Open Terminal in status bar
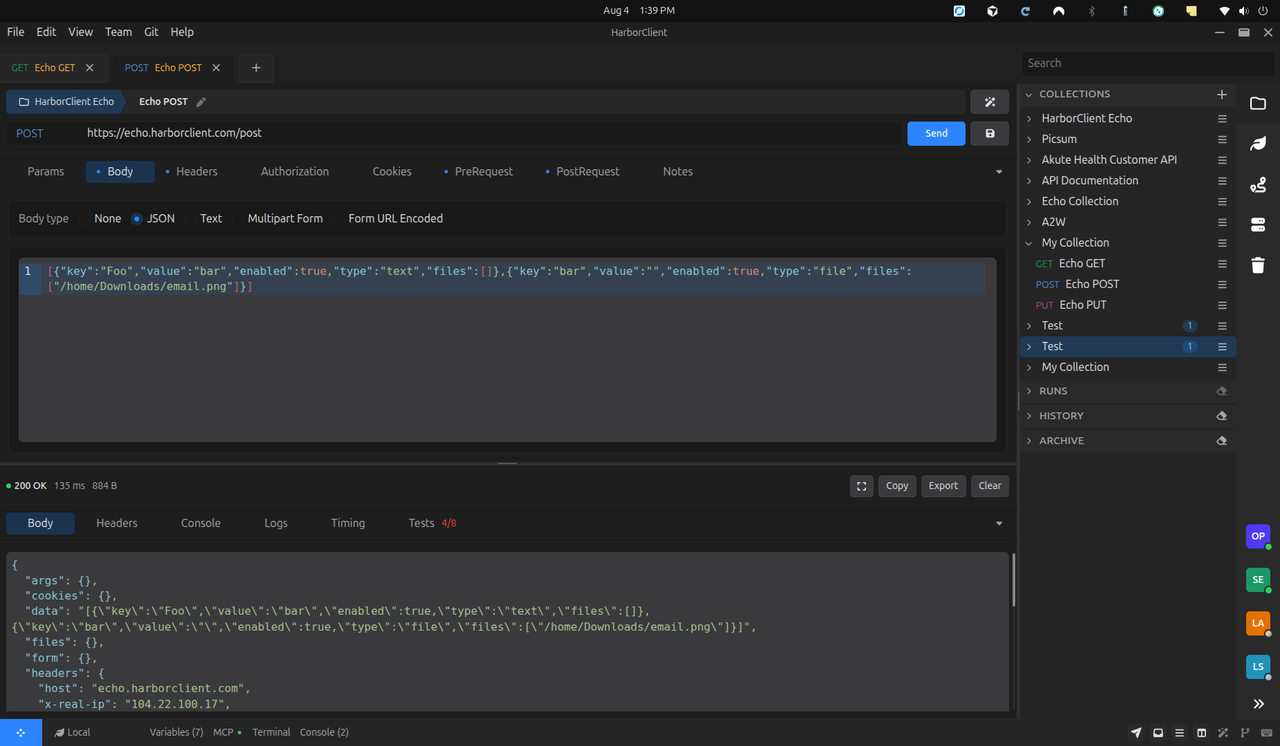Image resolution: width=1280 pixels, height=746 pixels. point(271,733)
